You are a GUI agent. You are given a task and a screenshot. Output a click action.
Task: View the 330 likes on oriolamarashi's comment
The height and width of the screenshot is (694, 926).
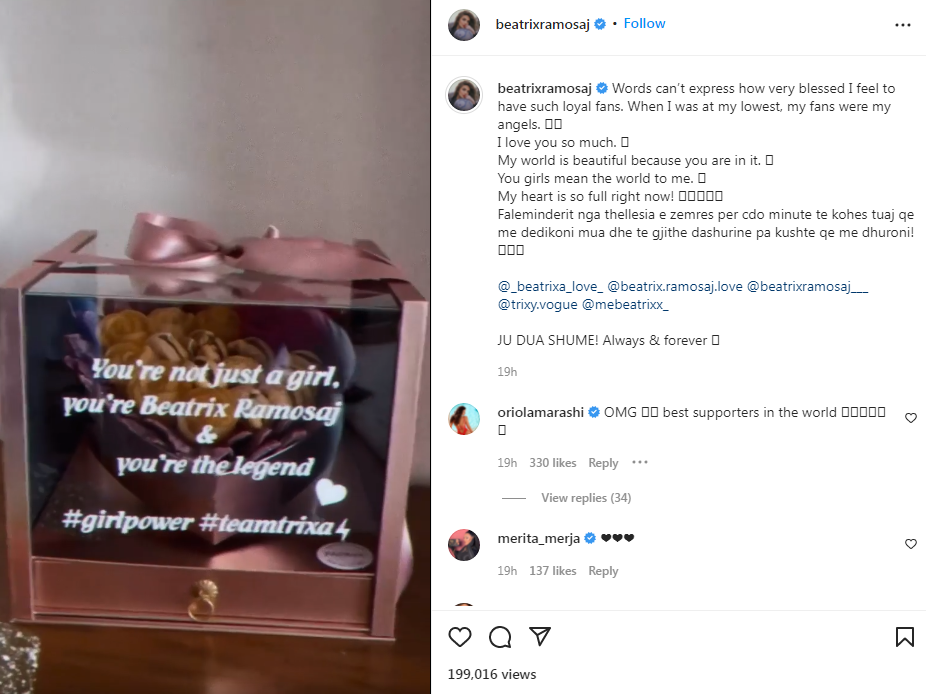coord(552,463)
